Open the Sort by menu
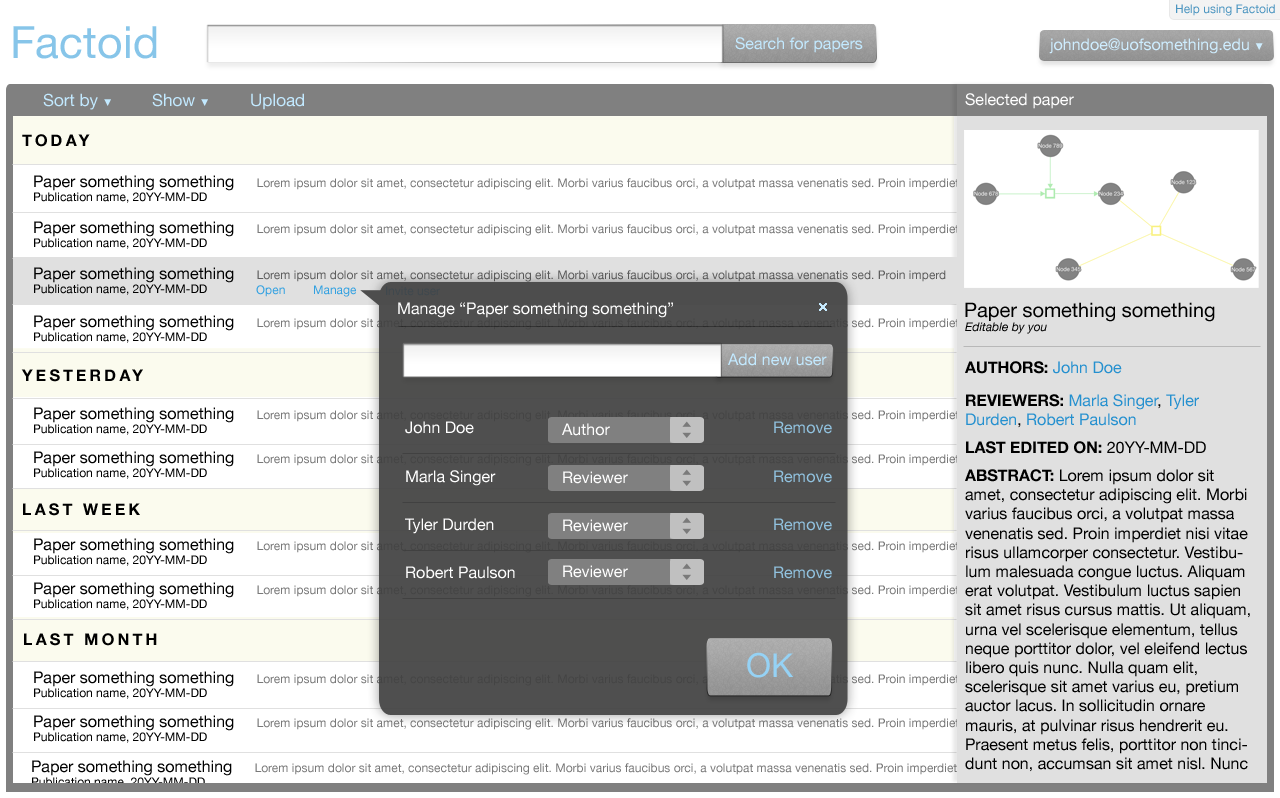 click(x=77, y=100)
